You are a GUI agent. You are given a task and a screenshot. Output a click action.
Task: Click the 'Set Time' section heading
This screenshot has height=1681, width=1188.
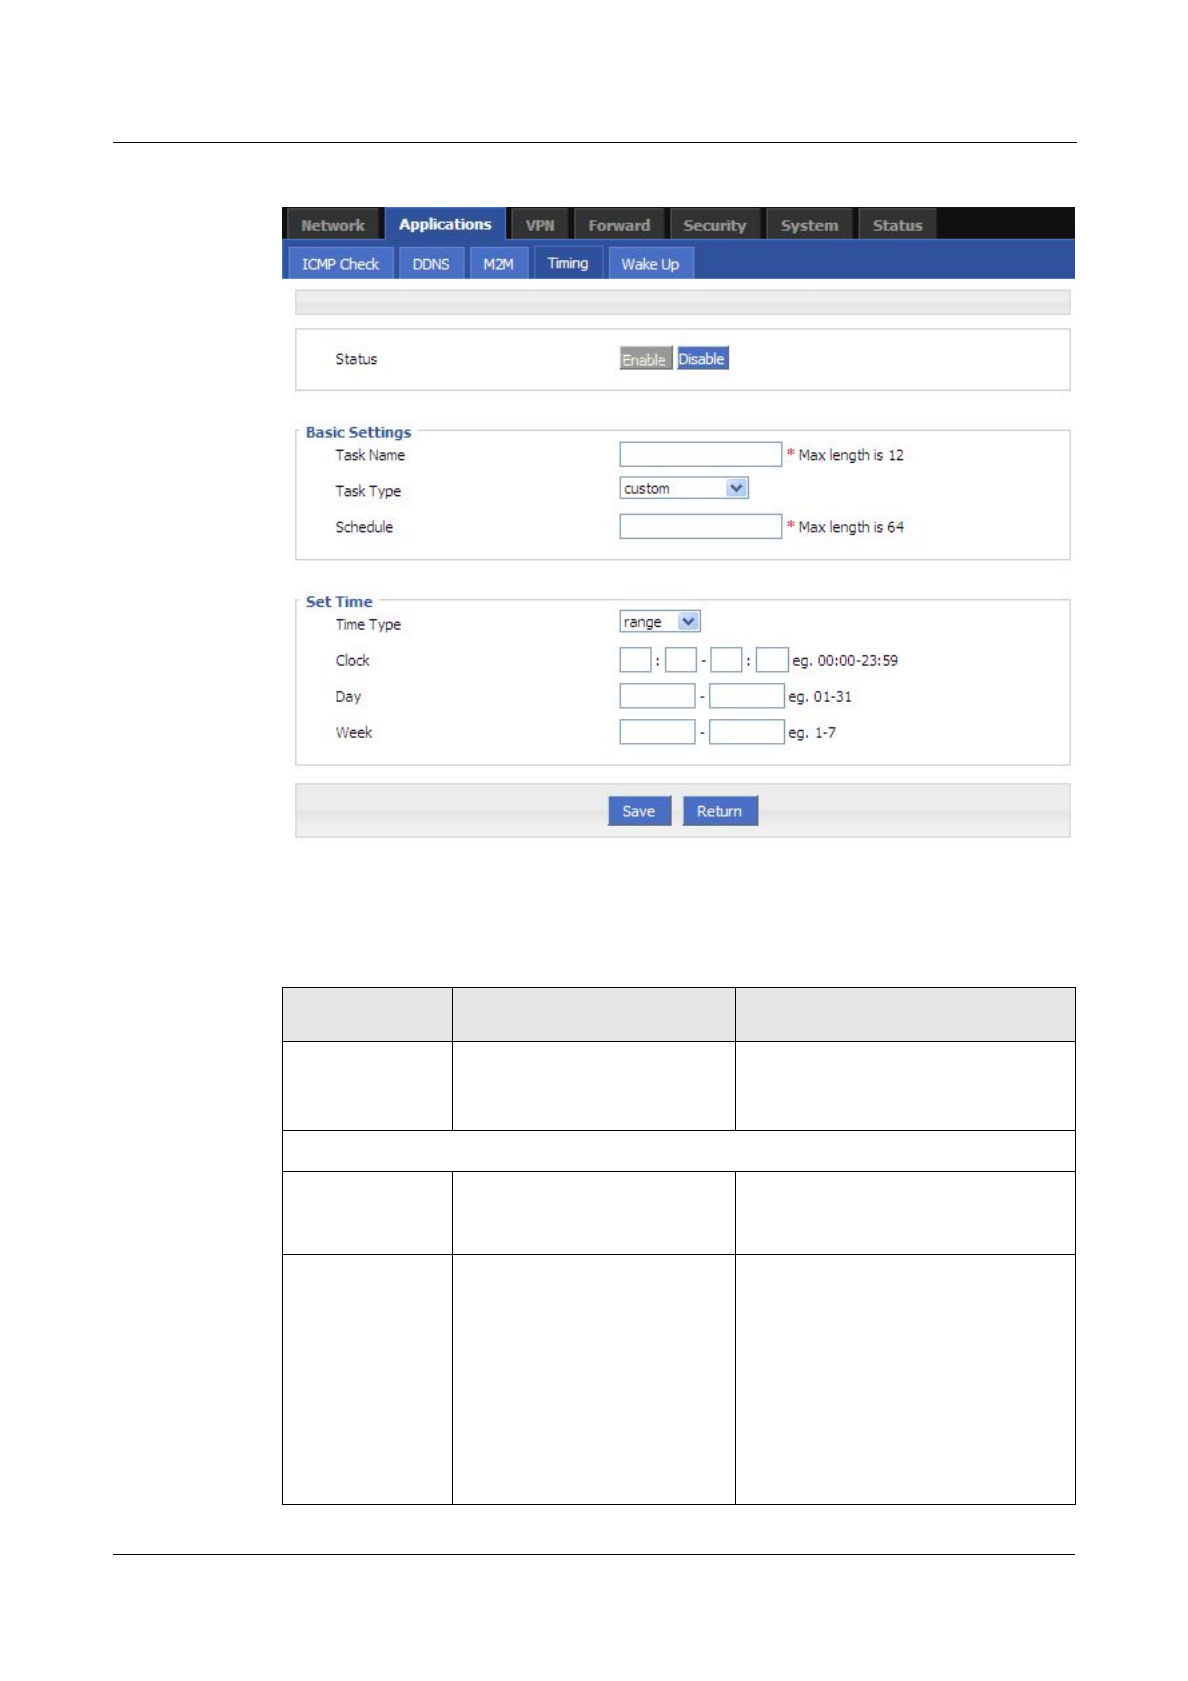tap(339, 601)
